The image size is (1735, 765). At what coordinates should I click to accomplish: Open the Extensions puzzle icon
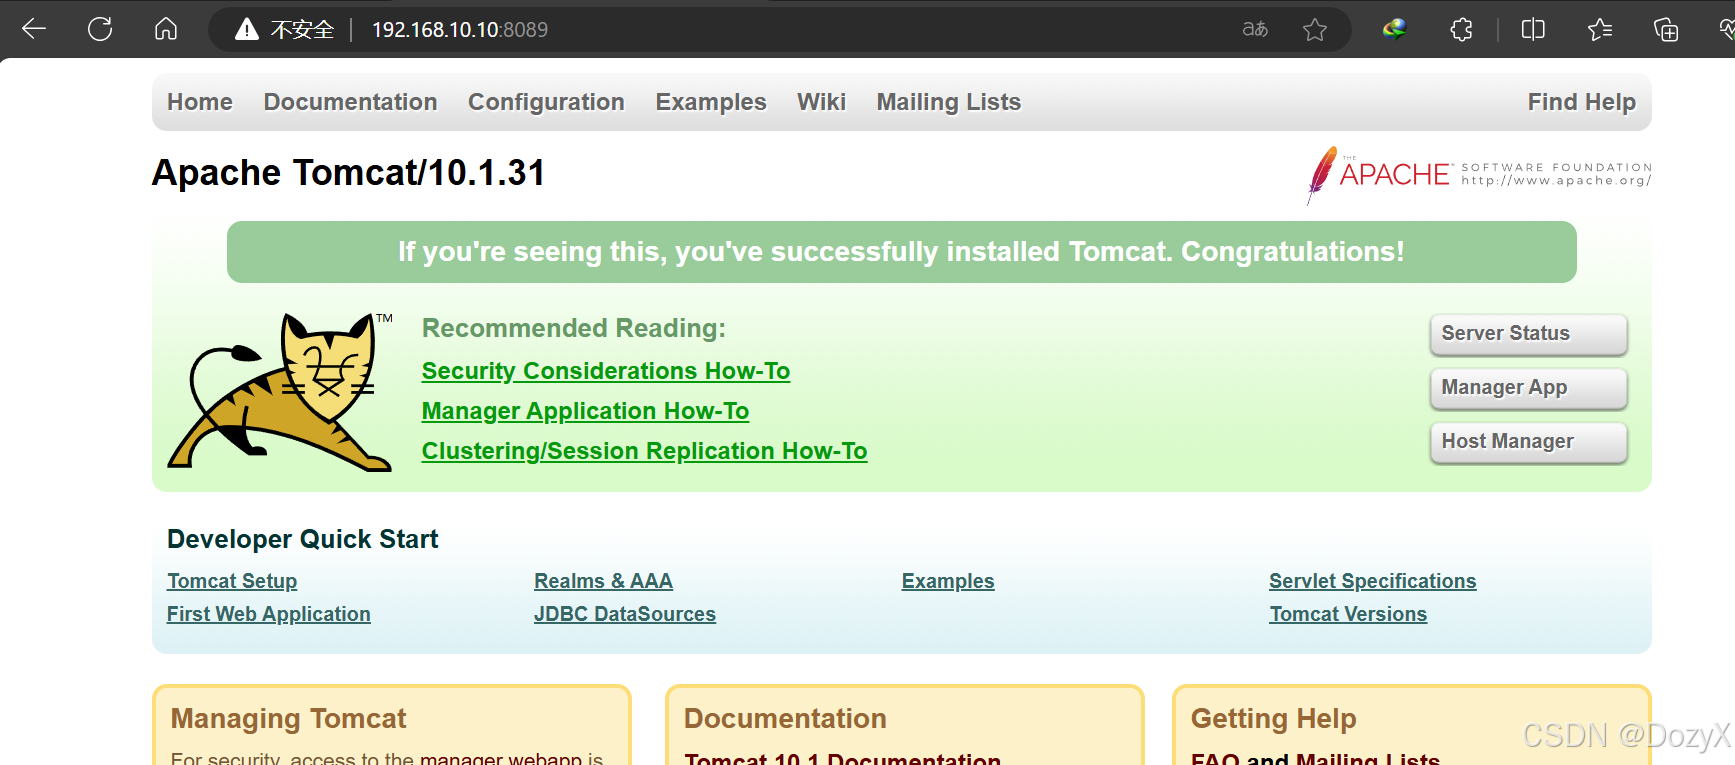click(1461, 29)
